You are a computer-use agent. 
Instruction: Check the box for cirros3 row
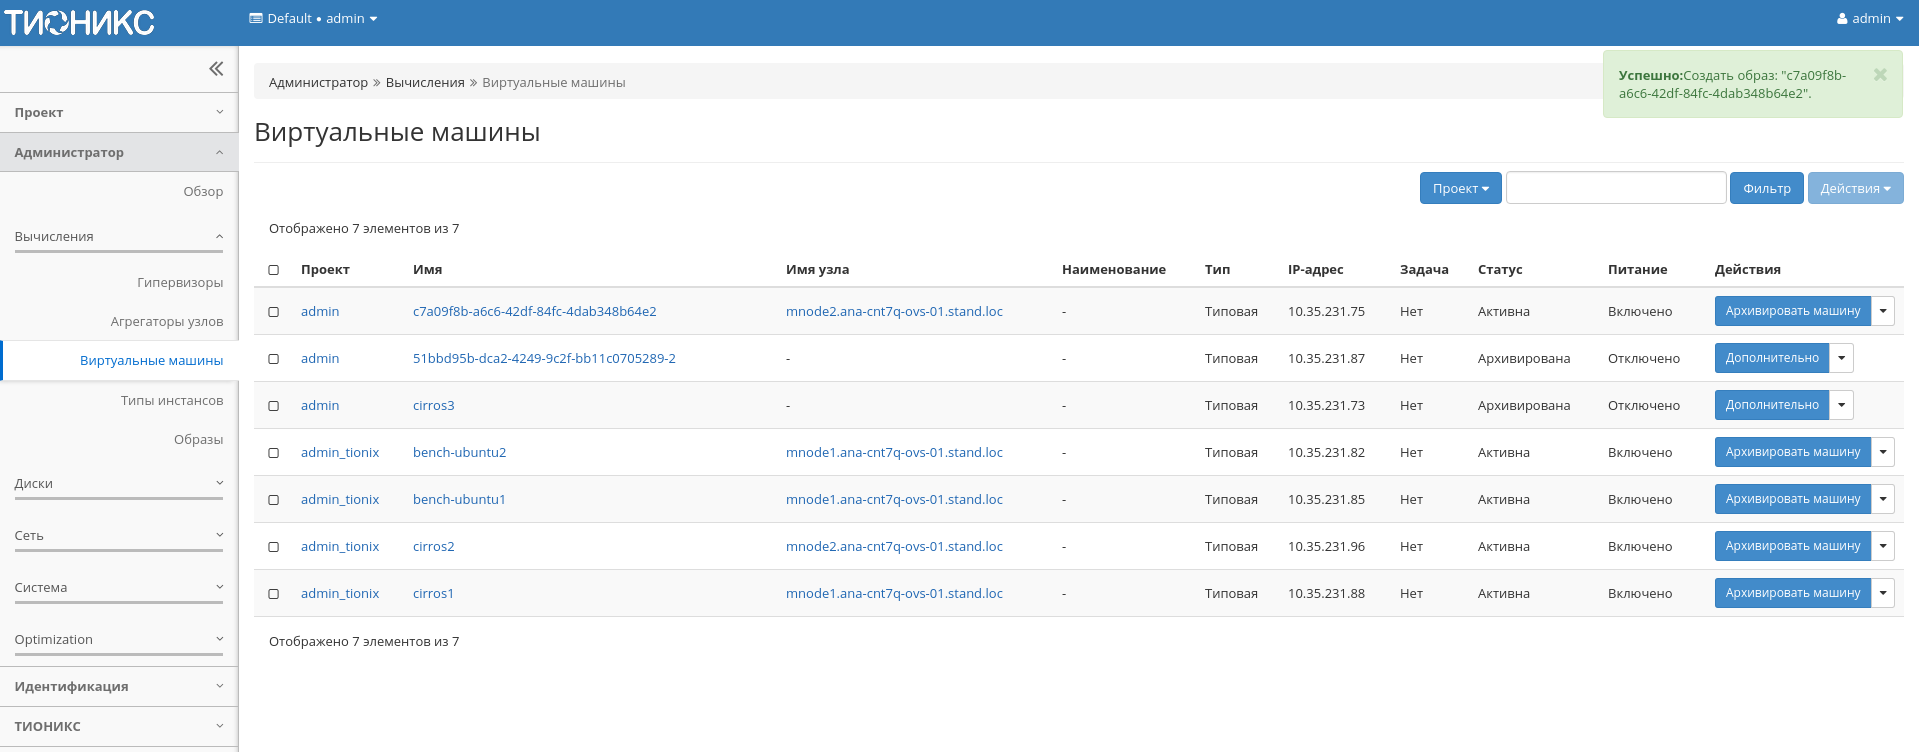click(274, 406)
